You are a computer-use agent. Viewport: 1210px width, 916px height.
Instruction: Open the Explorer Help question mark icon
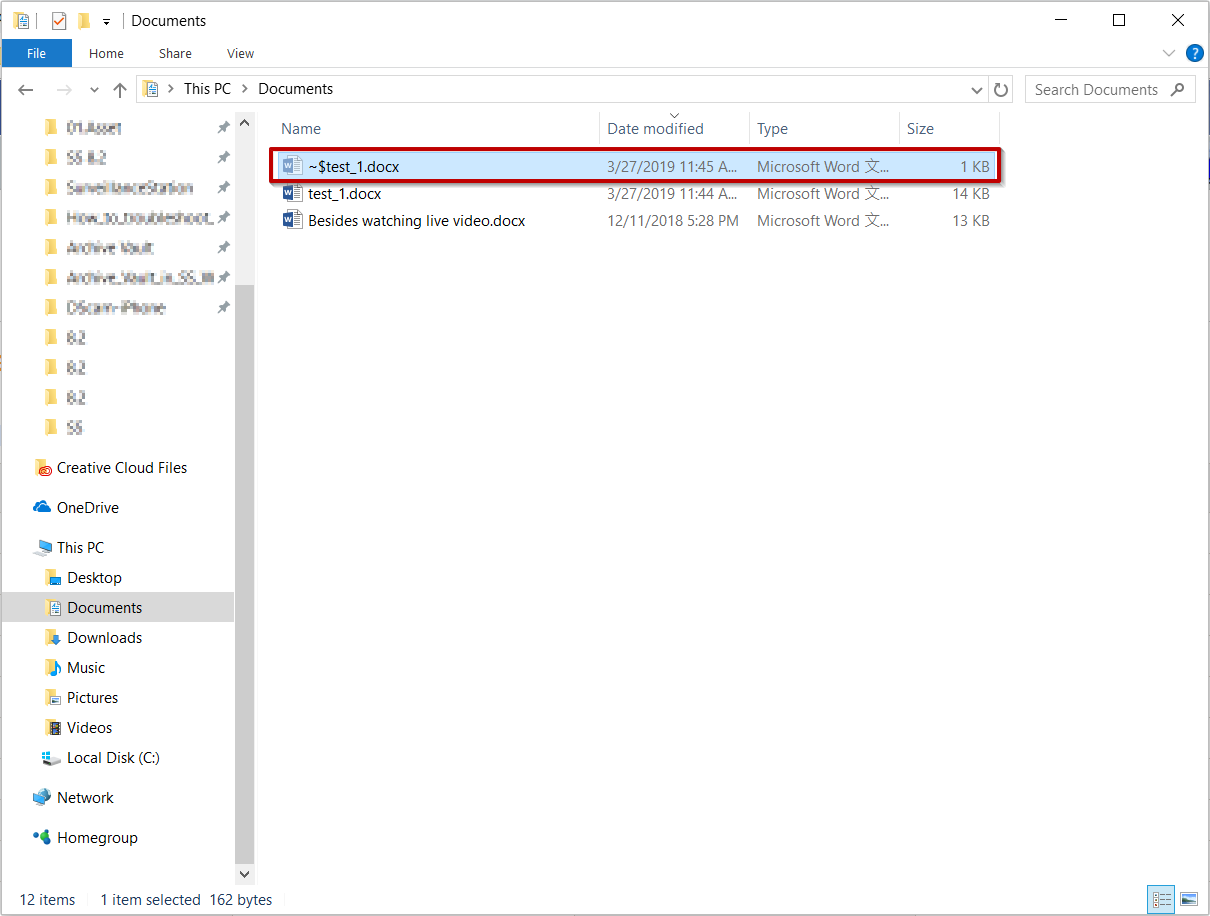(1194, 53)
